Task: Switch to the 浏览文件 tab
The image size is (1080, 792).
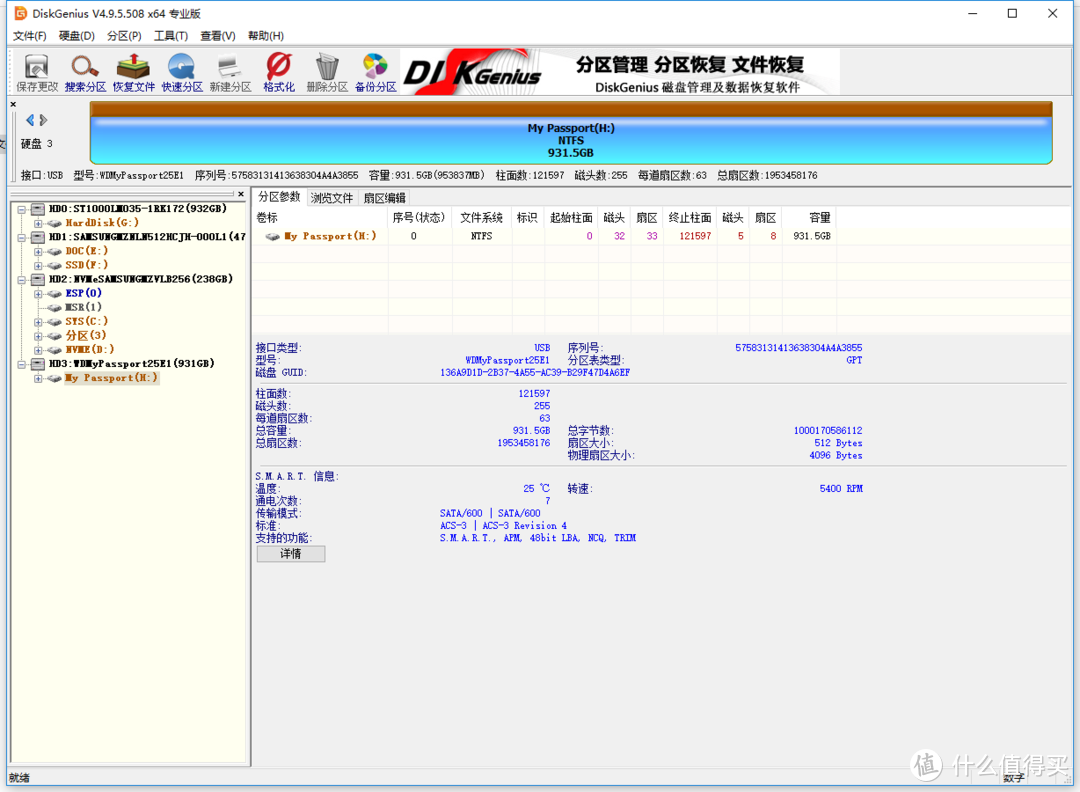Action: click(331, 198)
